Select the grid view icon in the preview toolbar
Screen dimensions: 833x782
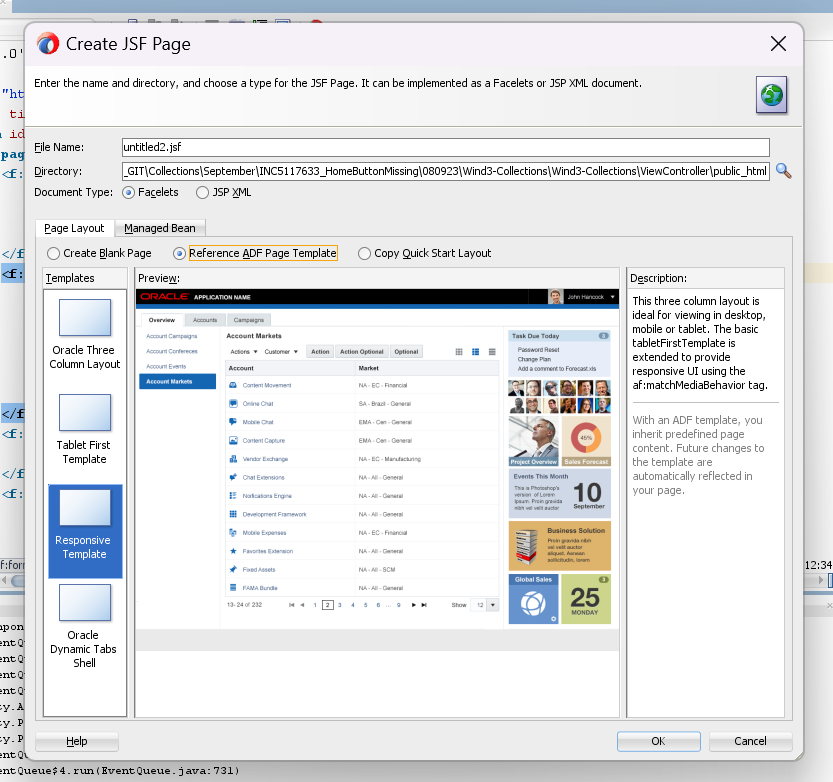461,351
